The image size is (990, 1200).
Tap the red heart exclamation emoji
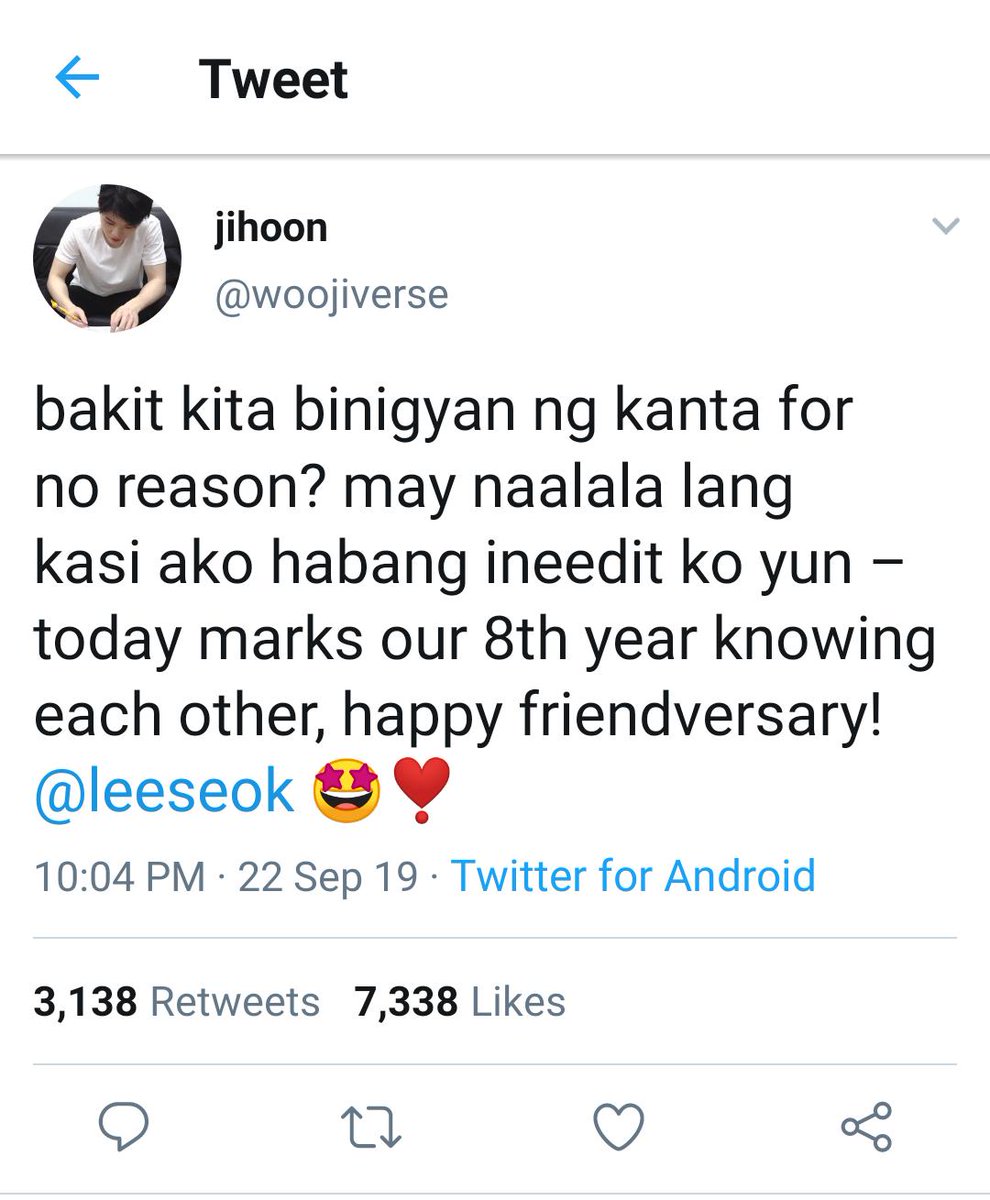point(422,790)
